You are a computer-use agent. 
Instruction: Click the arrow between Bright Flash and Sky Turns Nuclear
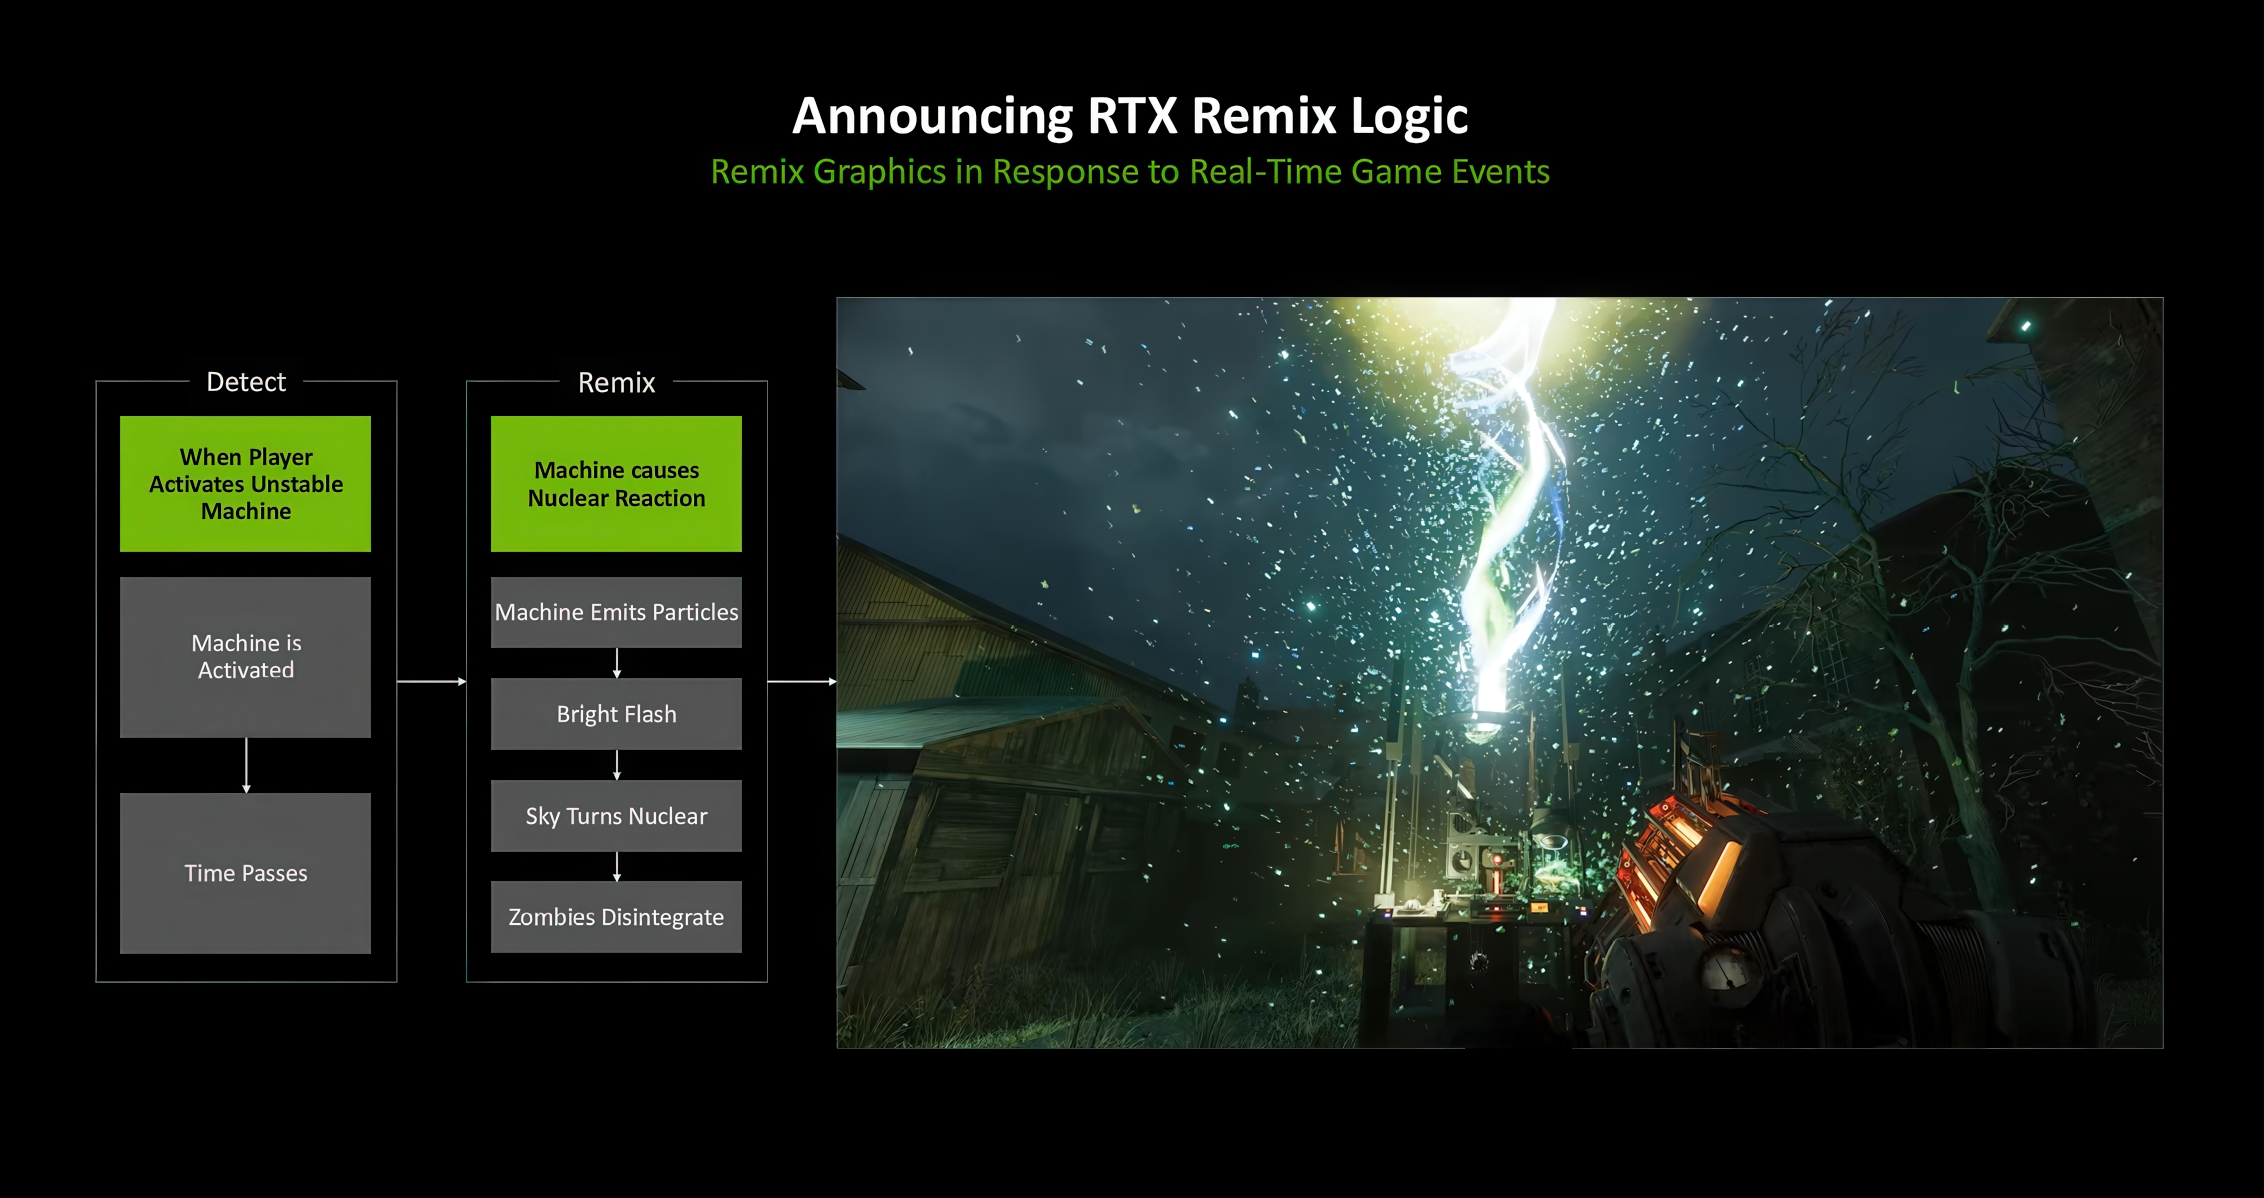617,765
